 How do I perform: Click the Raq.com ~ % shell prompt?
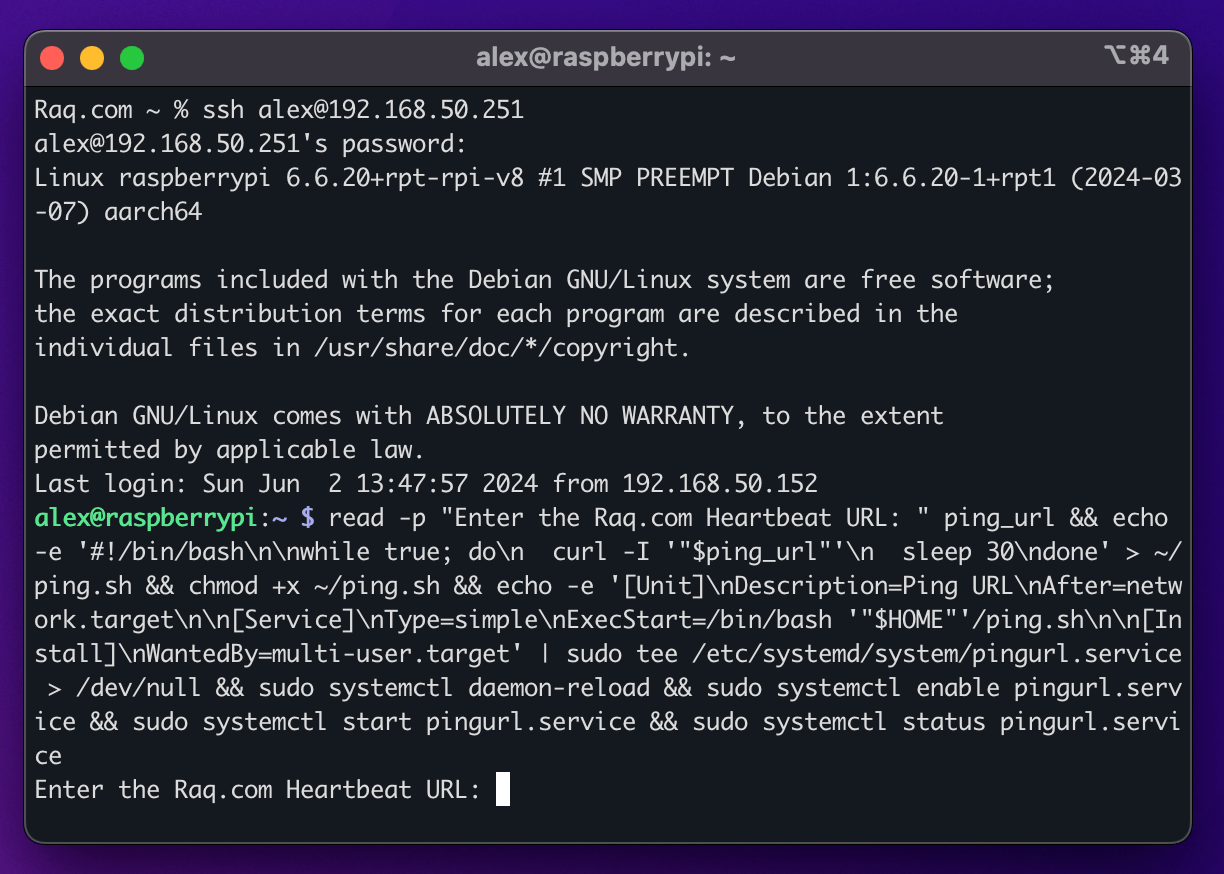pyautogui.click(x=110, y=109)
